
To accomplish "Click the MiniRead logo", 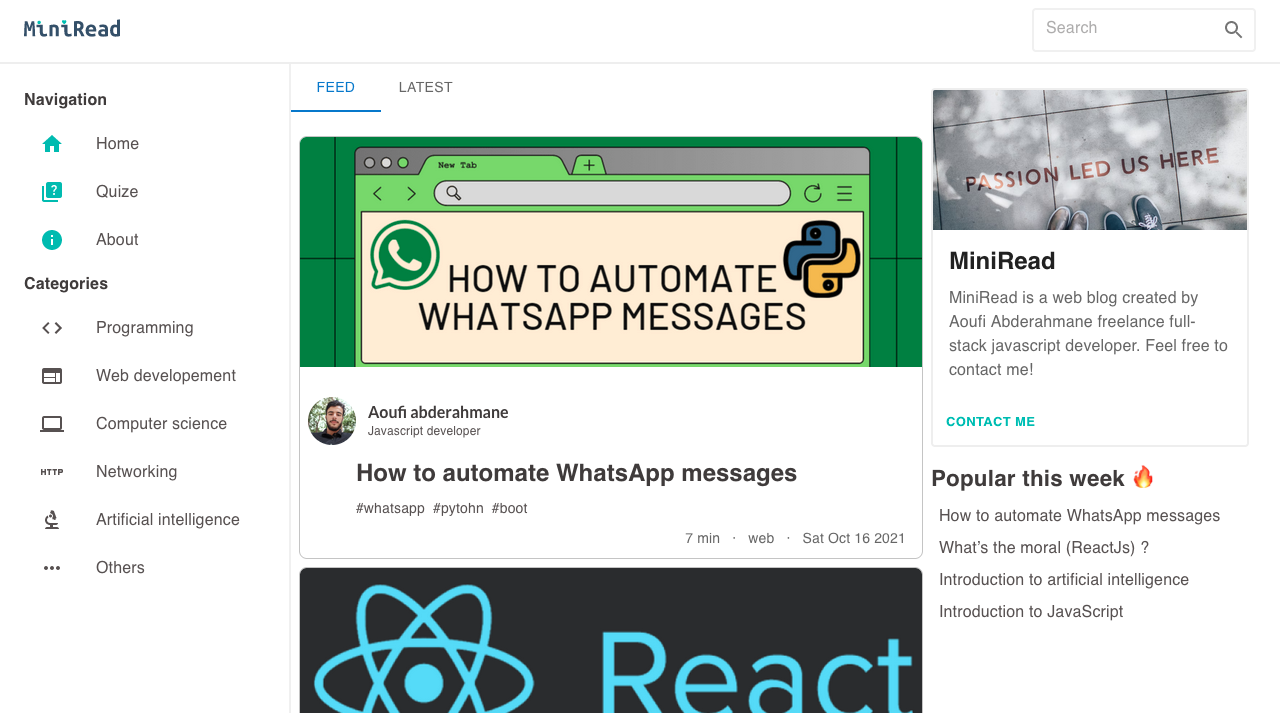I will point(72,29).
